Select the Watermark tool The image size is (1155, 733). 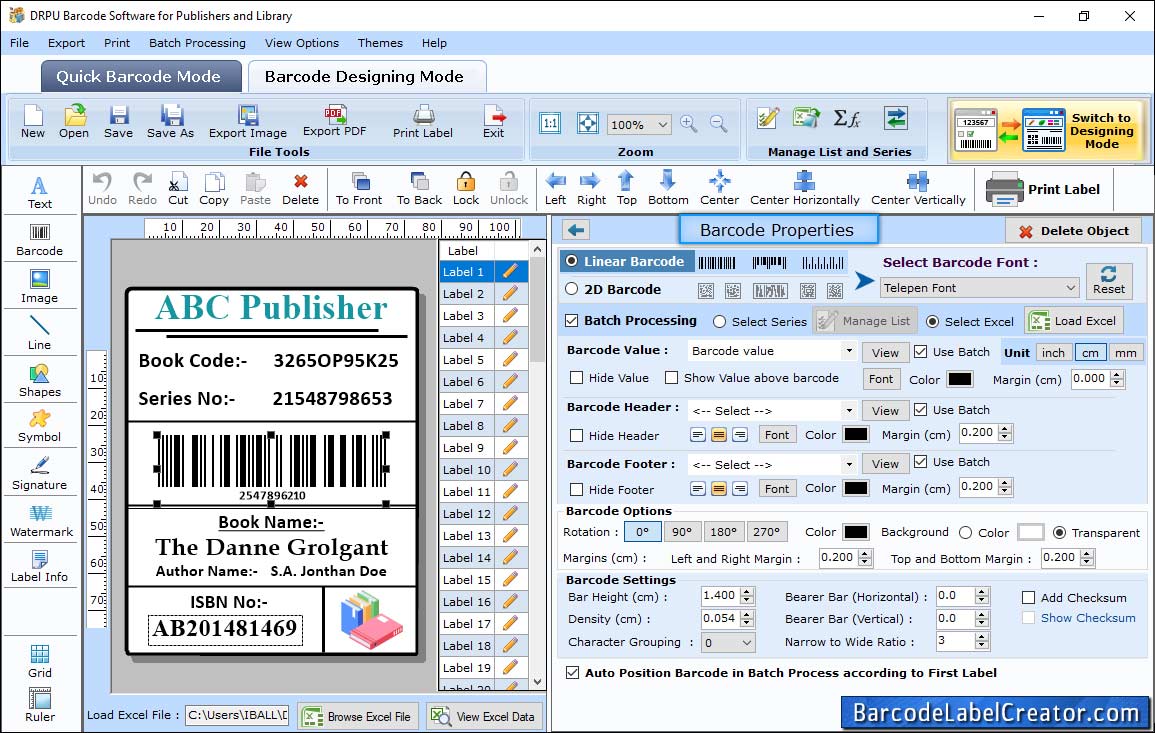(41, 521)
